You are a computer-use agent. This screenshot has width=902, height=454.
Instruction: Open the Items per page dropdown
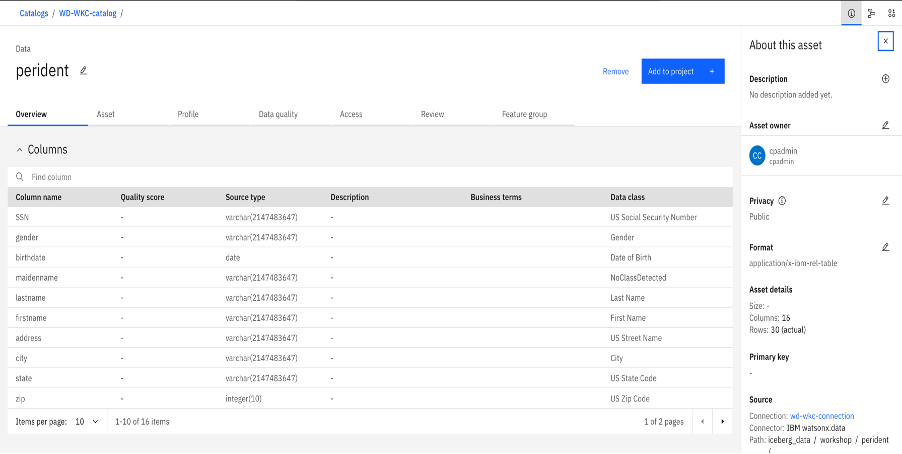[85, 422]
